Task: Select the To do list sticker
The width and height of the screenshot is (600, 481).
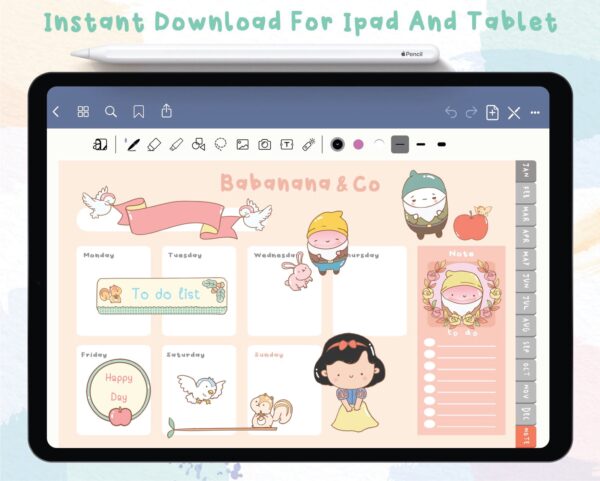Action: [162, 295]
